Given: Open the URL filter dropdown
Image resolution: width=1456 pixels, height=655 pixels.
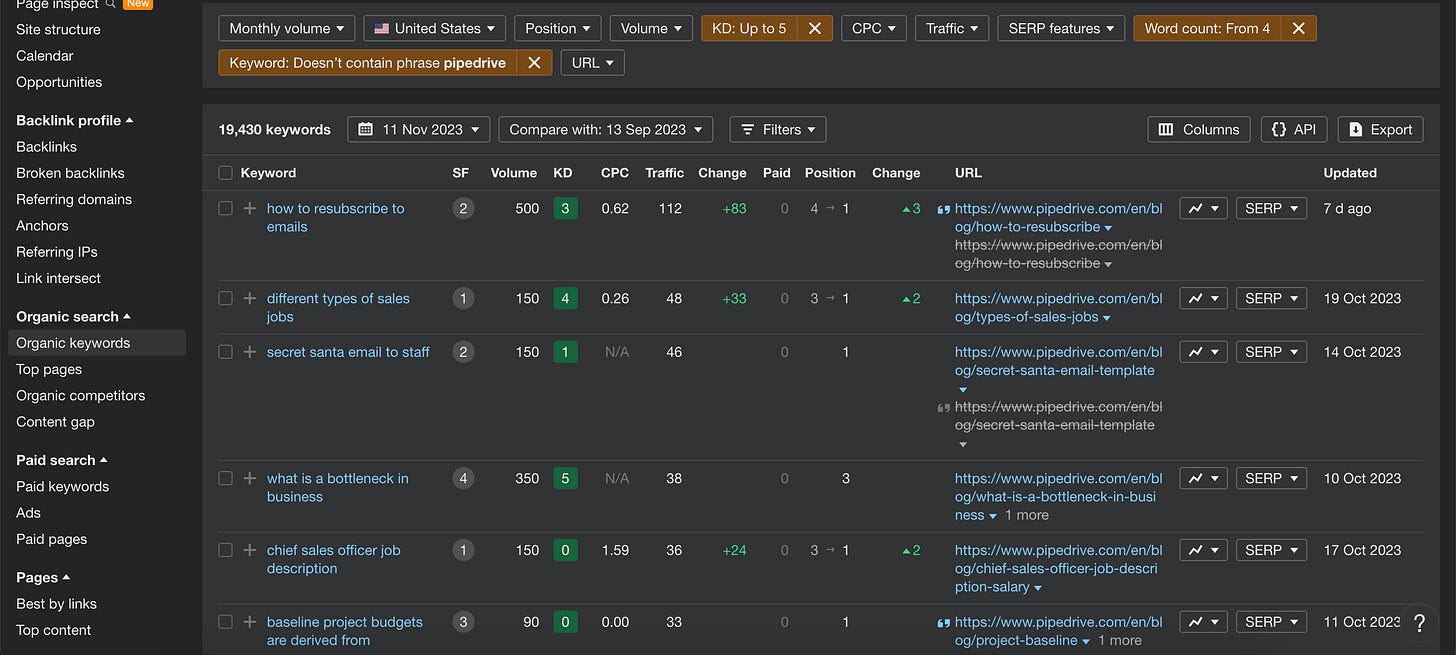Looking at the screenshot, I should tap(593, 63).
